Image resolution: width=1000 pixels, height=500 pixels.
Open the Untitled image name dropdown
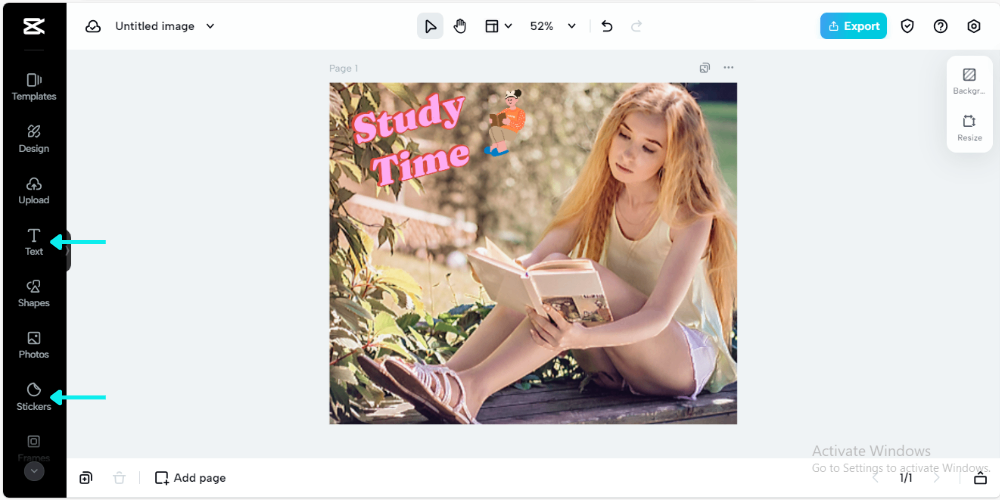(x=210, y=26)
